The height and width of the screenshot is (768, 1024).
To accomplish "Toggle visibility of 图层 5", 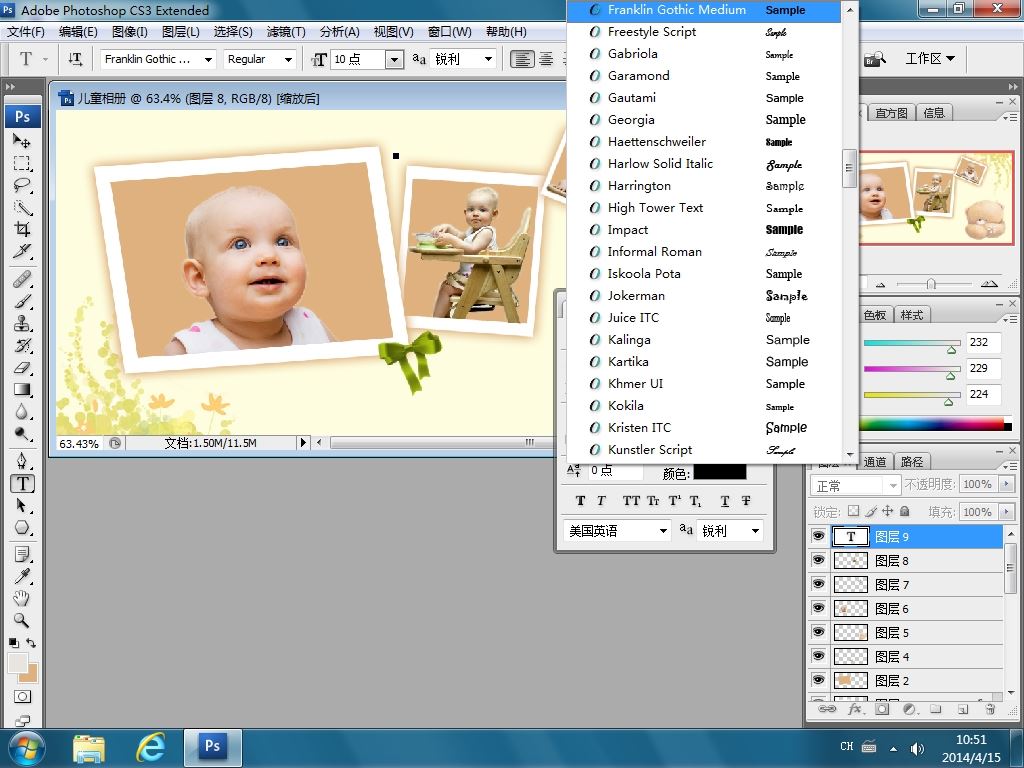I will (819, 633).
